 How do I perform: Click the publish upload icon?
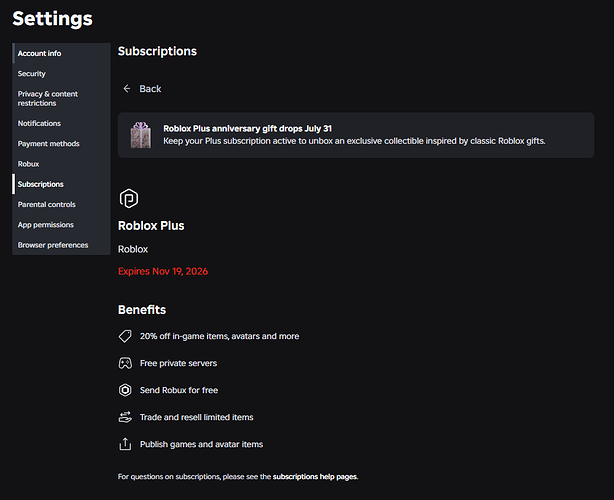pyautogui.click(x=125, y=444)
